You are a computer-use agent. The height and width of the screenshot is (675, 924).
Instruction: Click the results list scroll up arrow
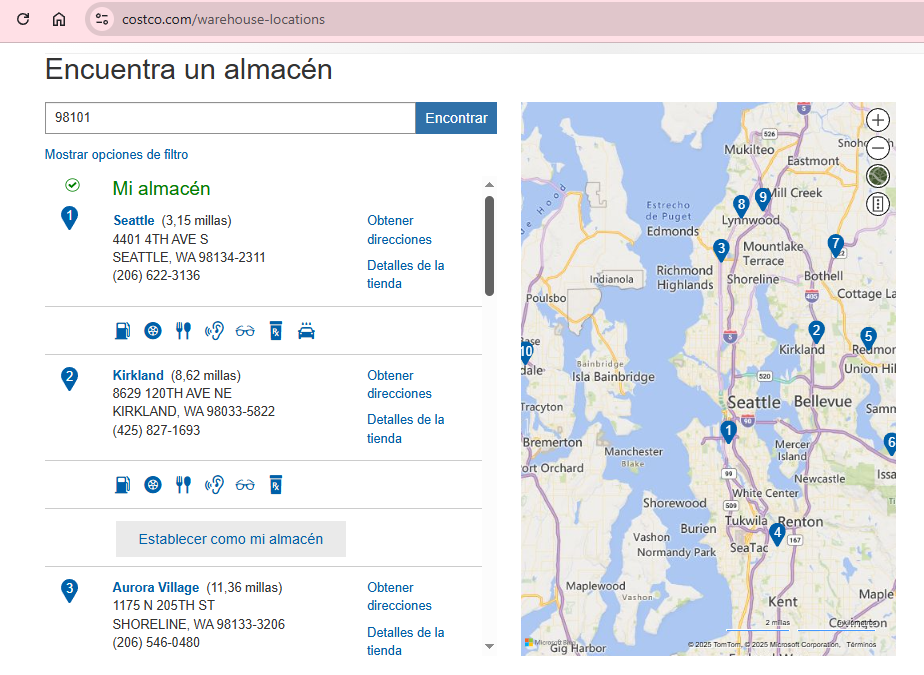coord(489,185)
